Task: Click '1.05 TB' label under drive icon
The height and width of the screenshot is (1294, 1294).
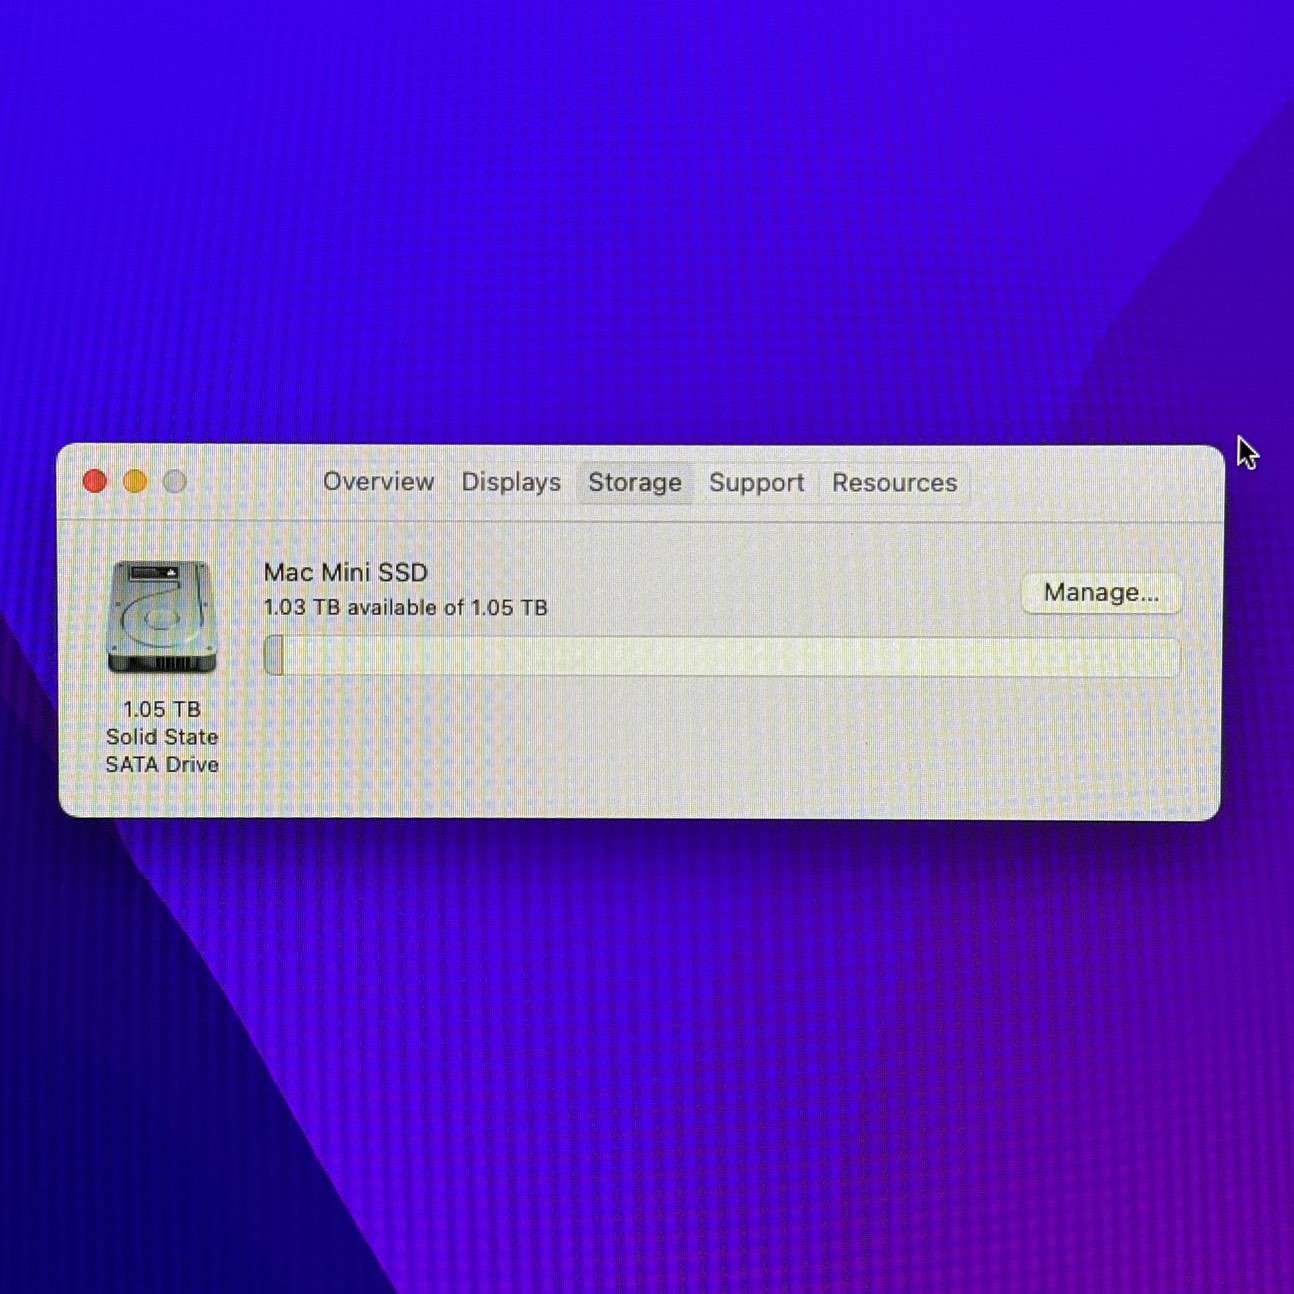Action: (x=162, y=709)
